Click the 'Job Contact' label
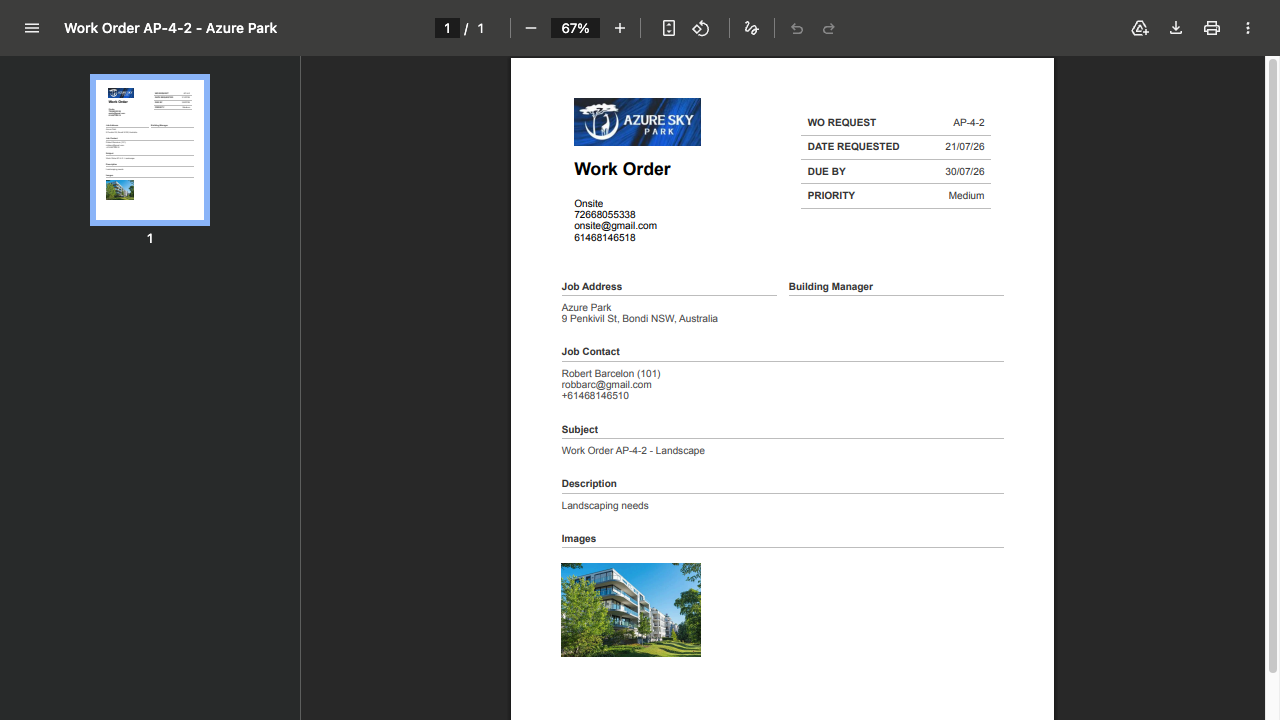The image size is (1280, 720). (591, 352)
